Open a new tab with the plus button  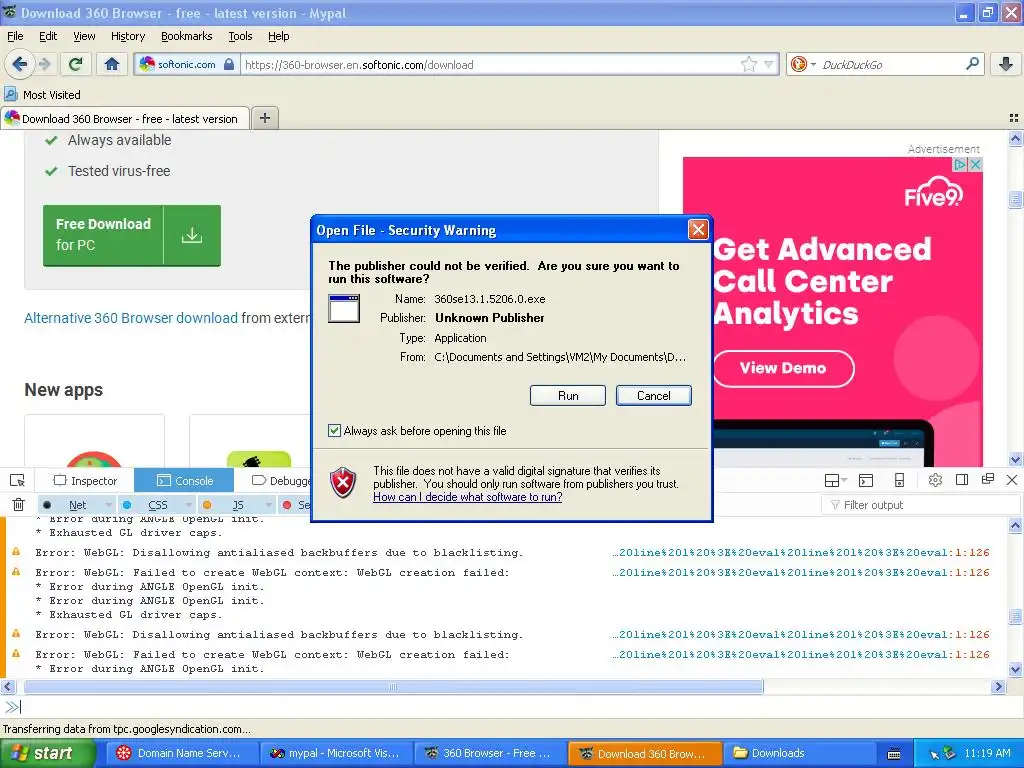tap(264, 118)
